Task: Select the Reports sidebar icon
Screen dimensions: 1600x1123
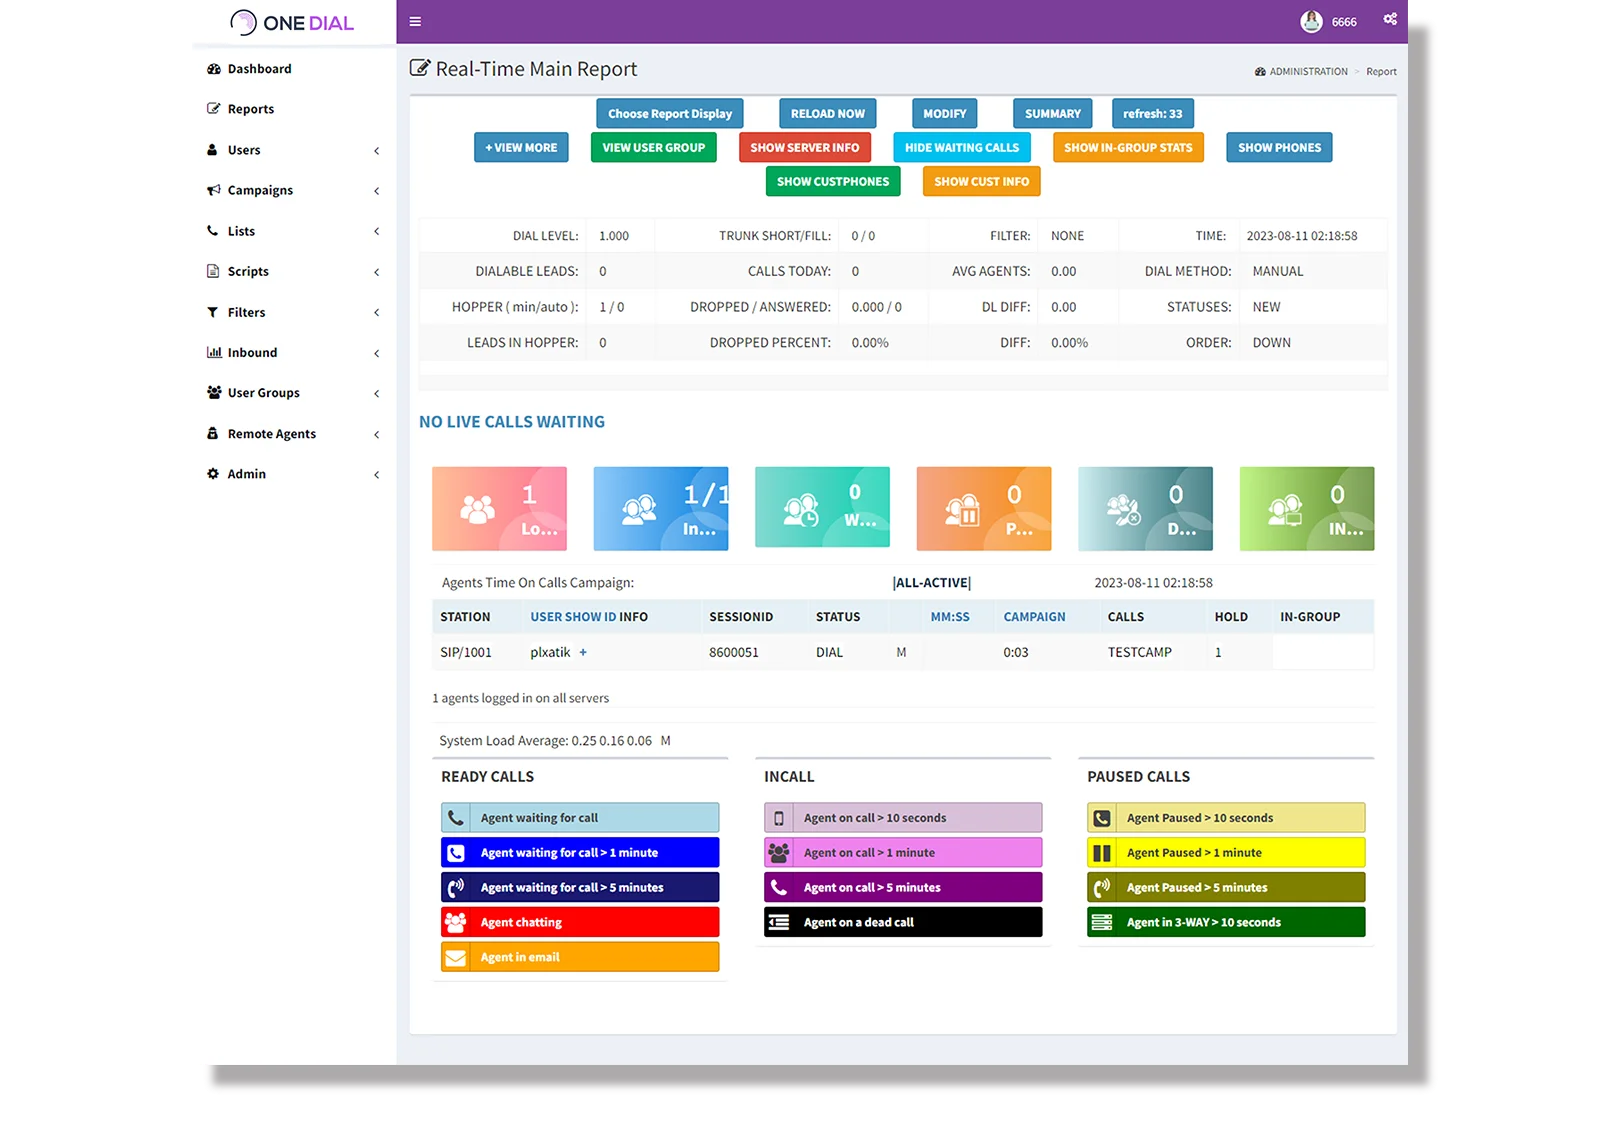Action: [x=213, y=108]
